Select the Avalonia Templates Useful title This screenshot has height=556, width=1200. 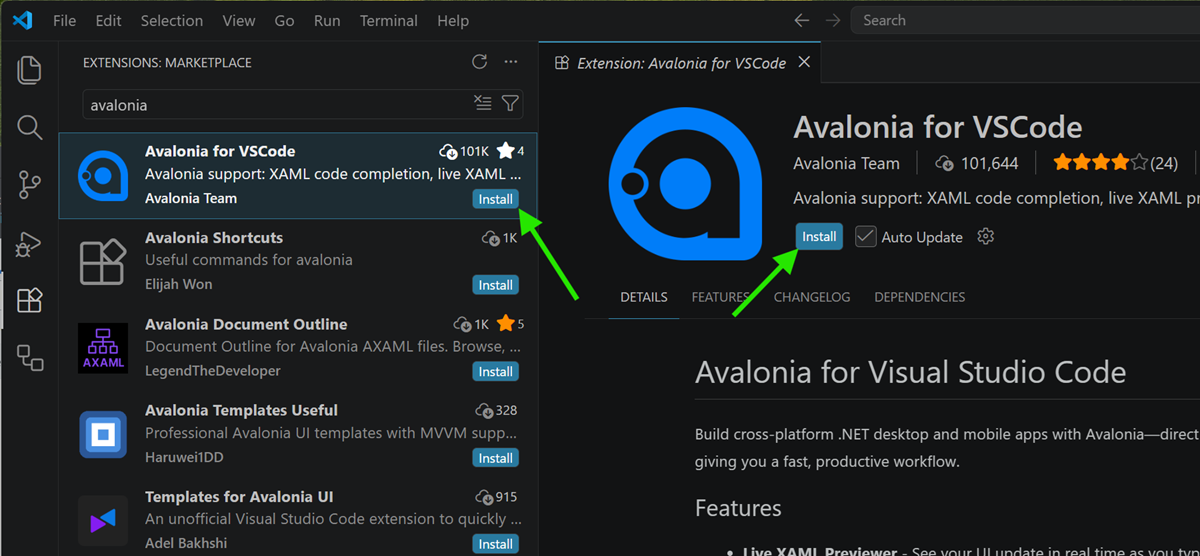(x=241, y=410)
